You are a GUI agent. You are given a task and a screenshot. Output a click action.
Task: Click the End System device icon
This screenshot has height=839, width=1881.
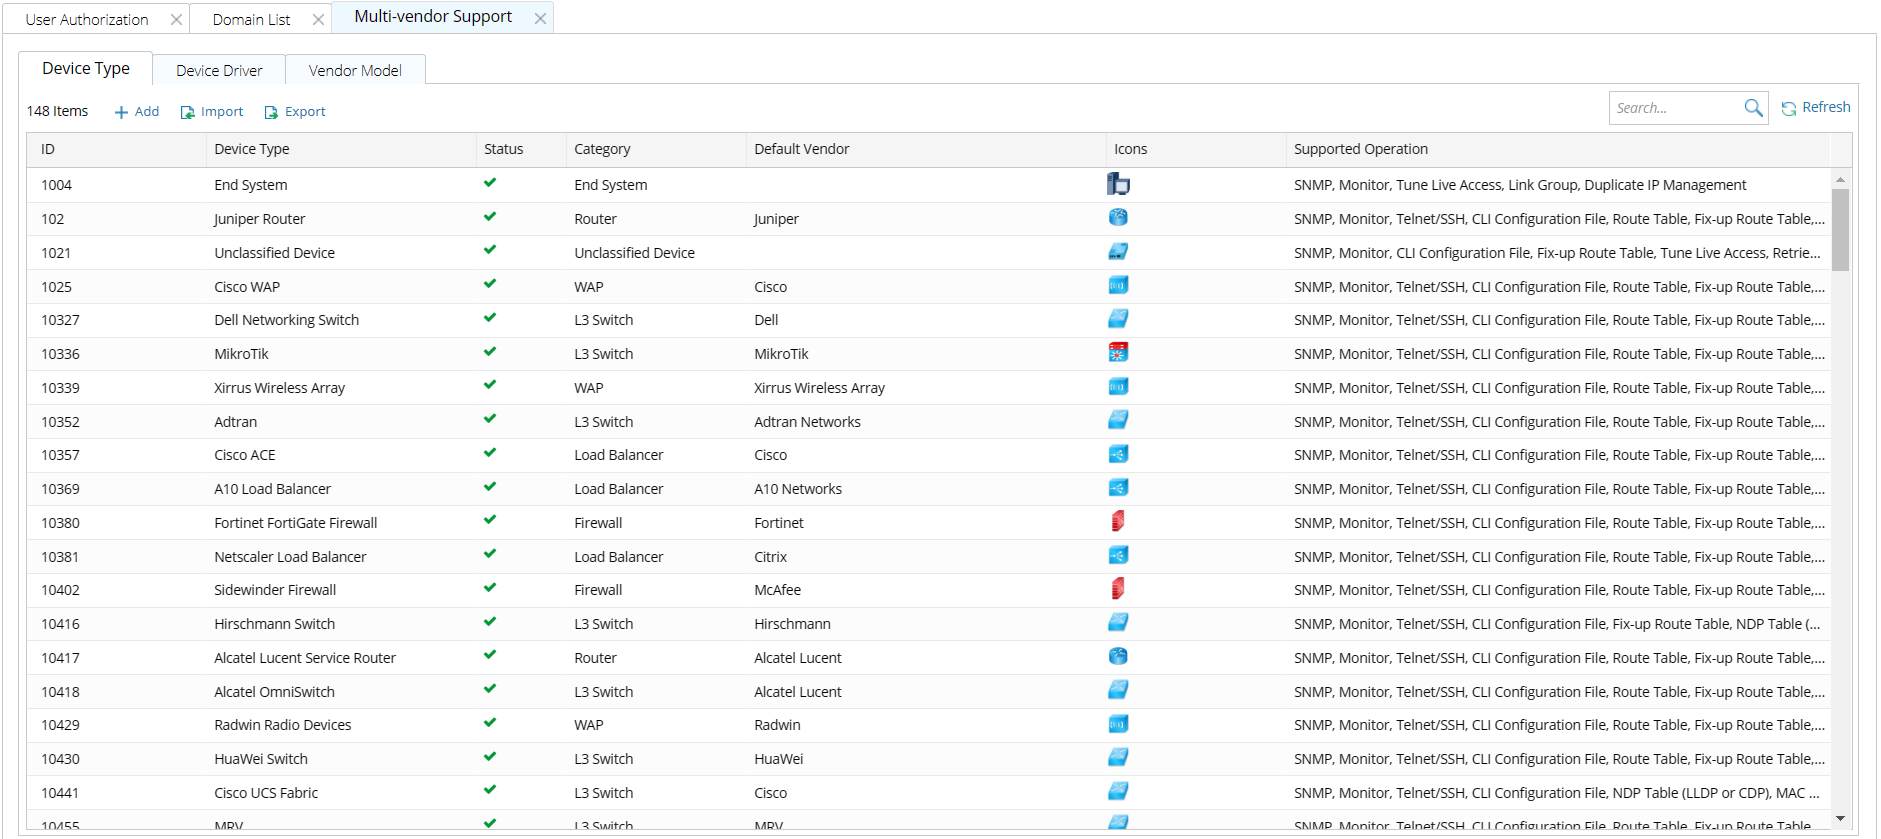[x=1118, y=184]
